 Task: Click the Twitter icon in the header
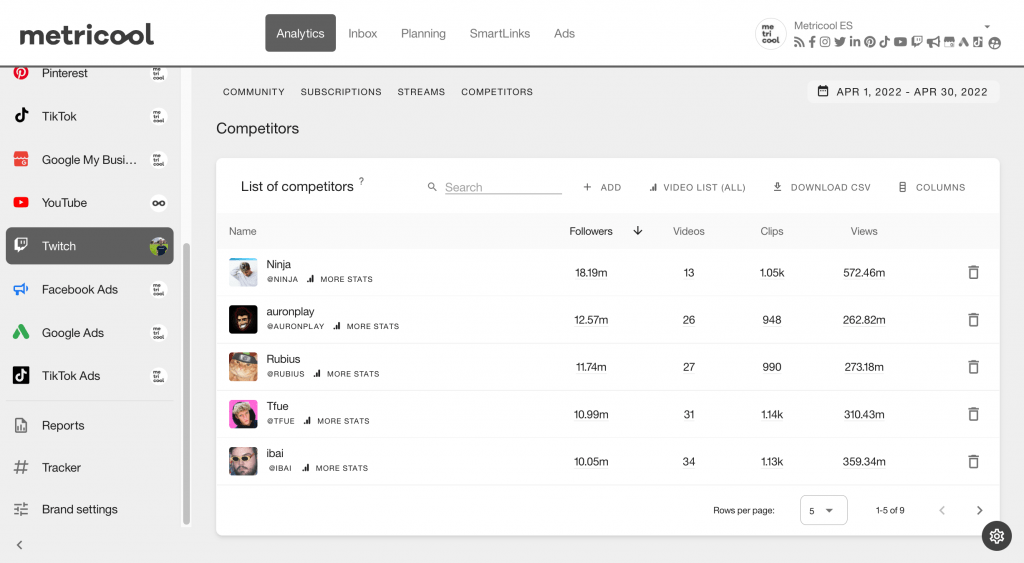tap(840, 42)
